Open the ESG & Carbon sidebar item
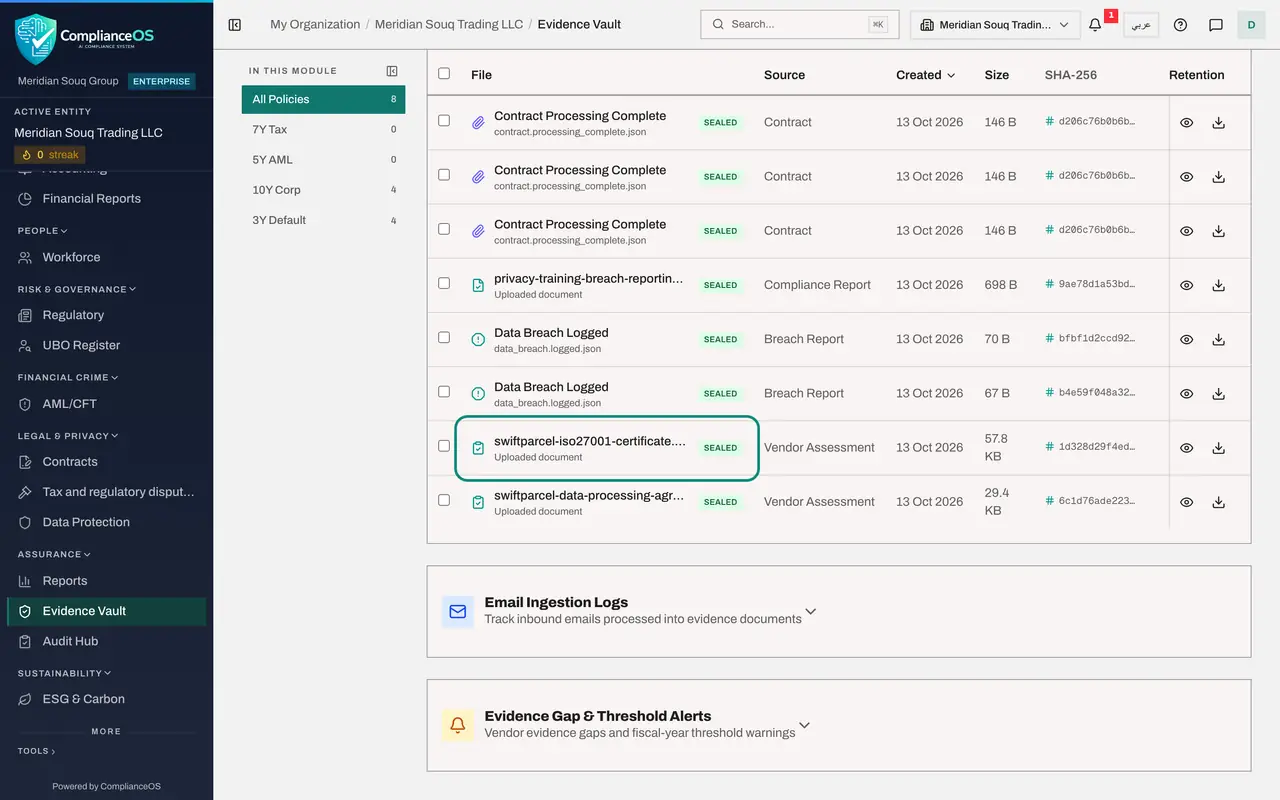 (106, 699)
